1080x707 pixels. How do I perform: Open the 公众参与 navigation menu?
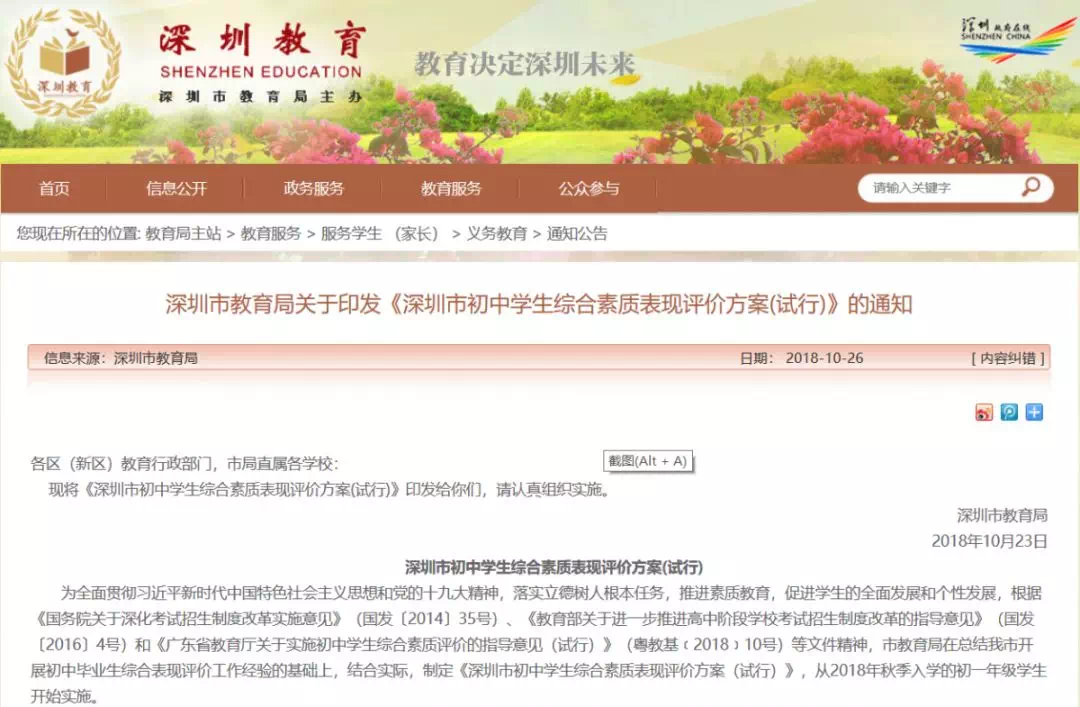tap(589, 188)
